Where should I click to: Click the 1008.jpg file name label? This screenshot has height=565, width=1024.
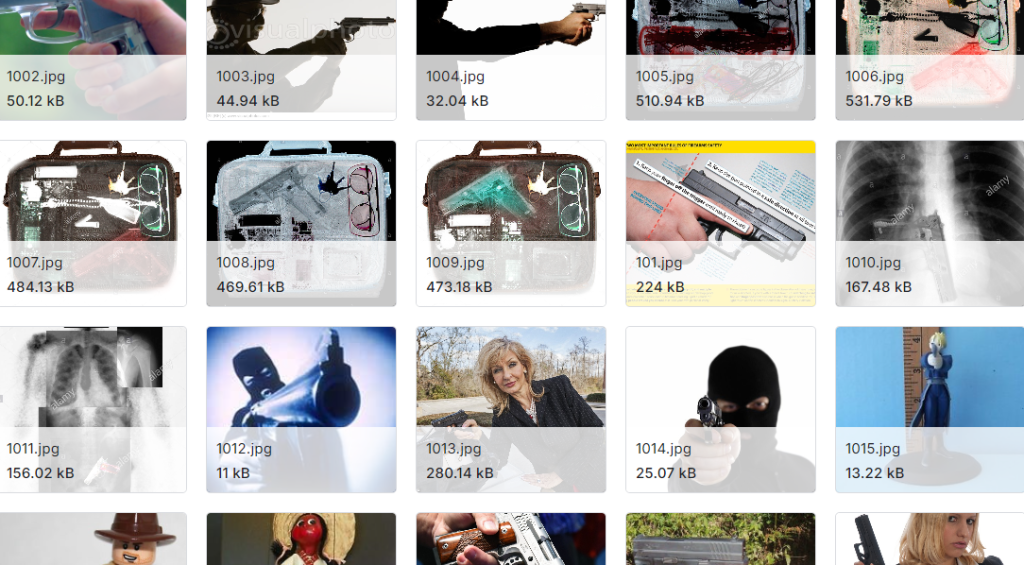point(246,263)
